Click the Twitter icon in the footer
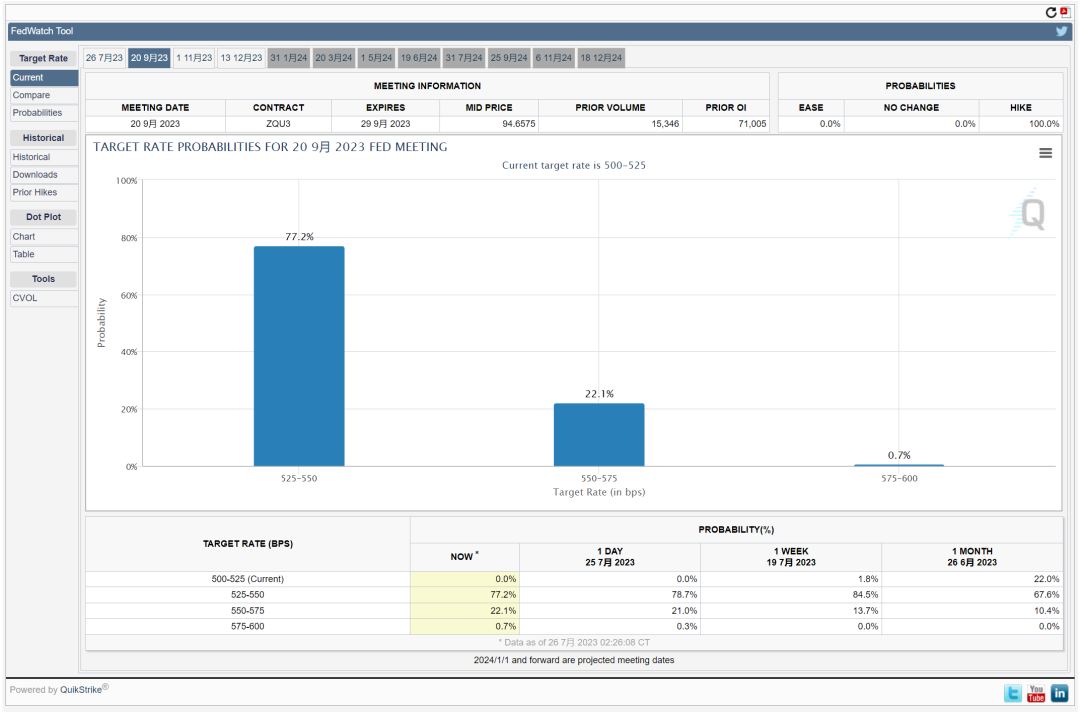 tap(1012, 693)
